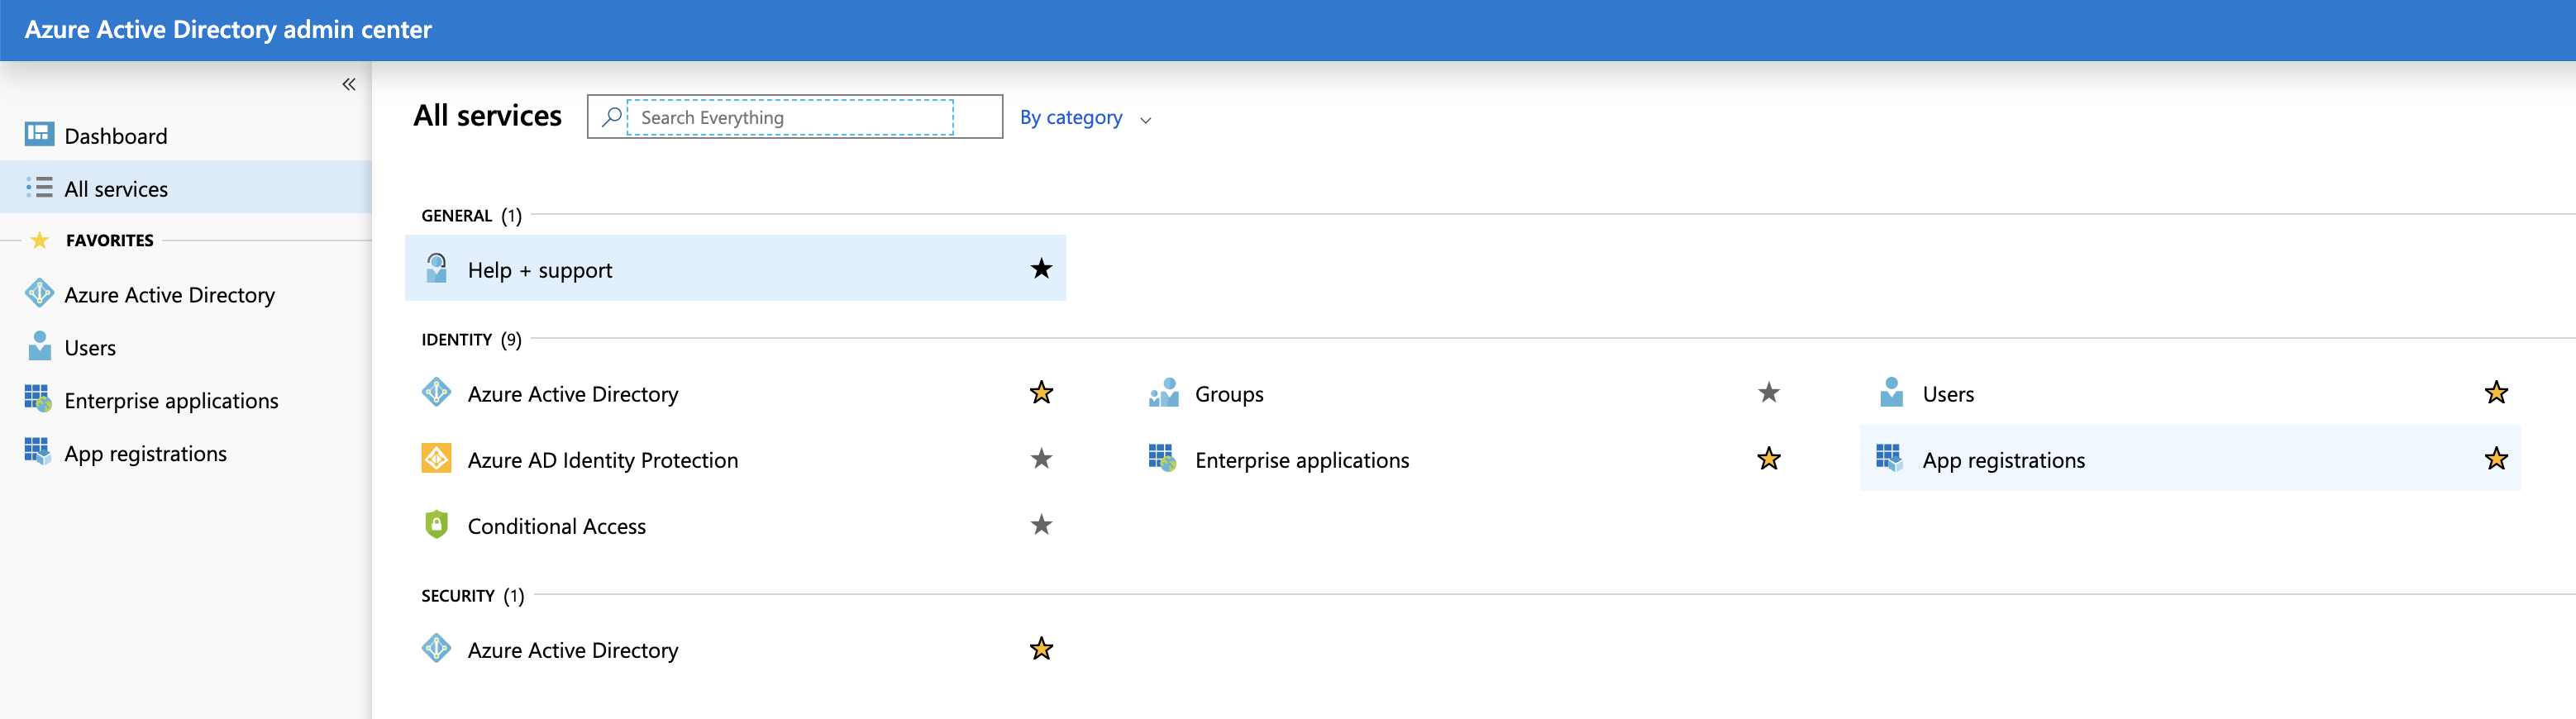Select All services in the sidebar
2576x719 pixels.
(116, 188)
